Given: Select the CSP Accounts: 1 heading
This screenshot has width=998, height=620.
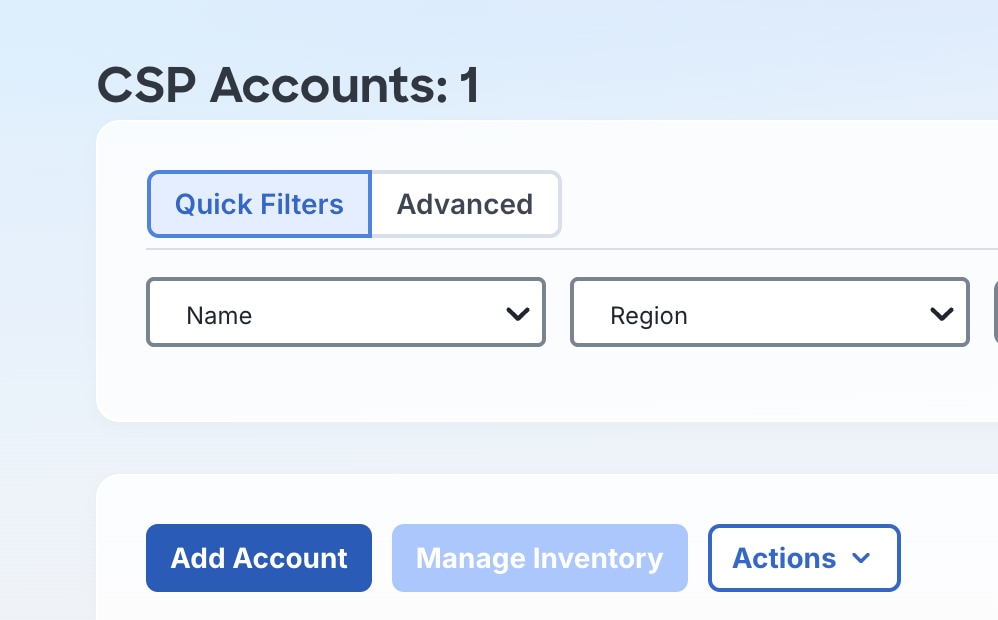Looking at the screenshot, I should point(288,85).
